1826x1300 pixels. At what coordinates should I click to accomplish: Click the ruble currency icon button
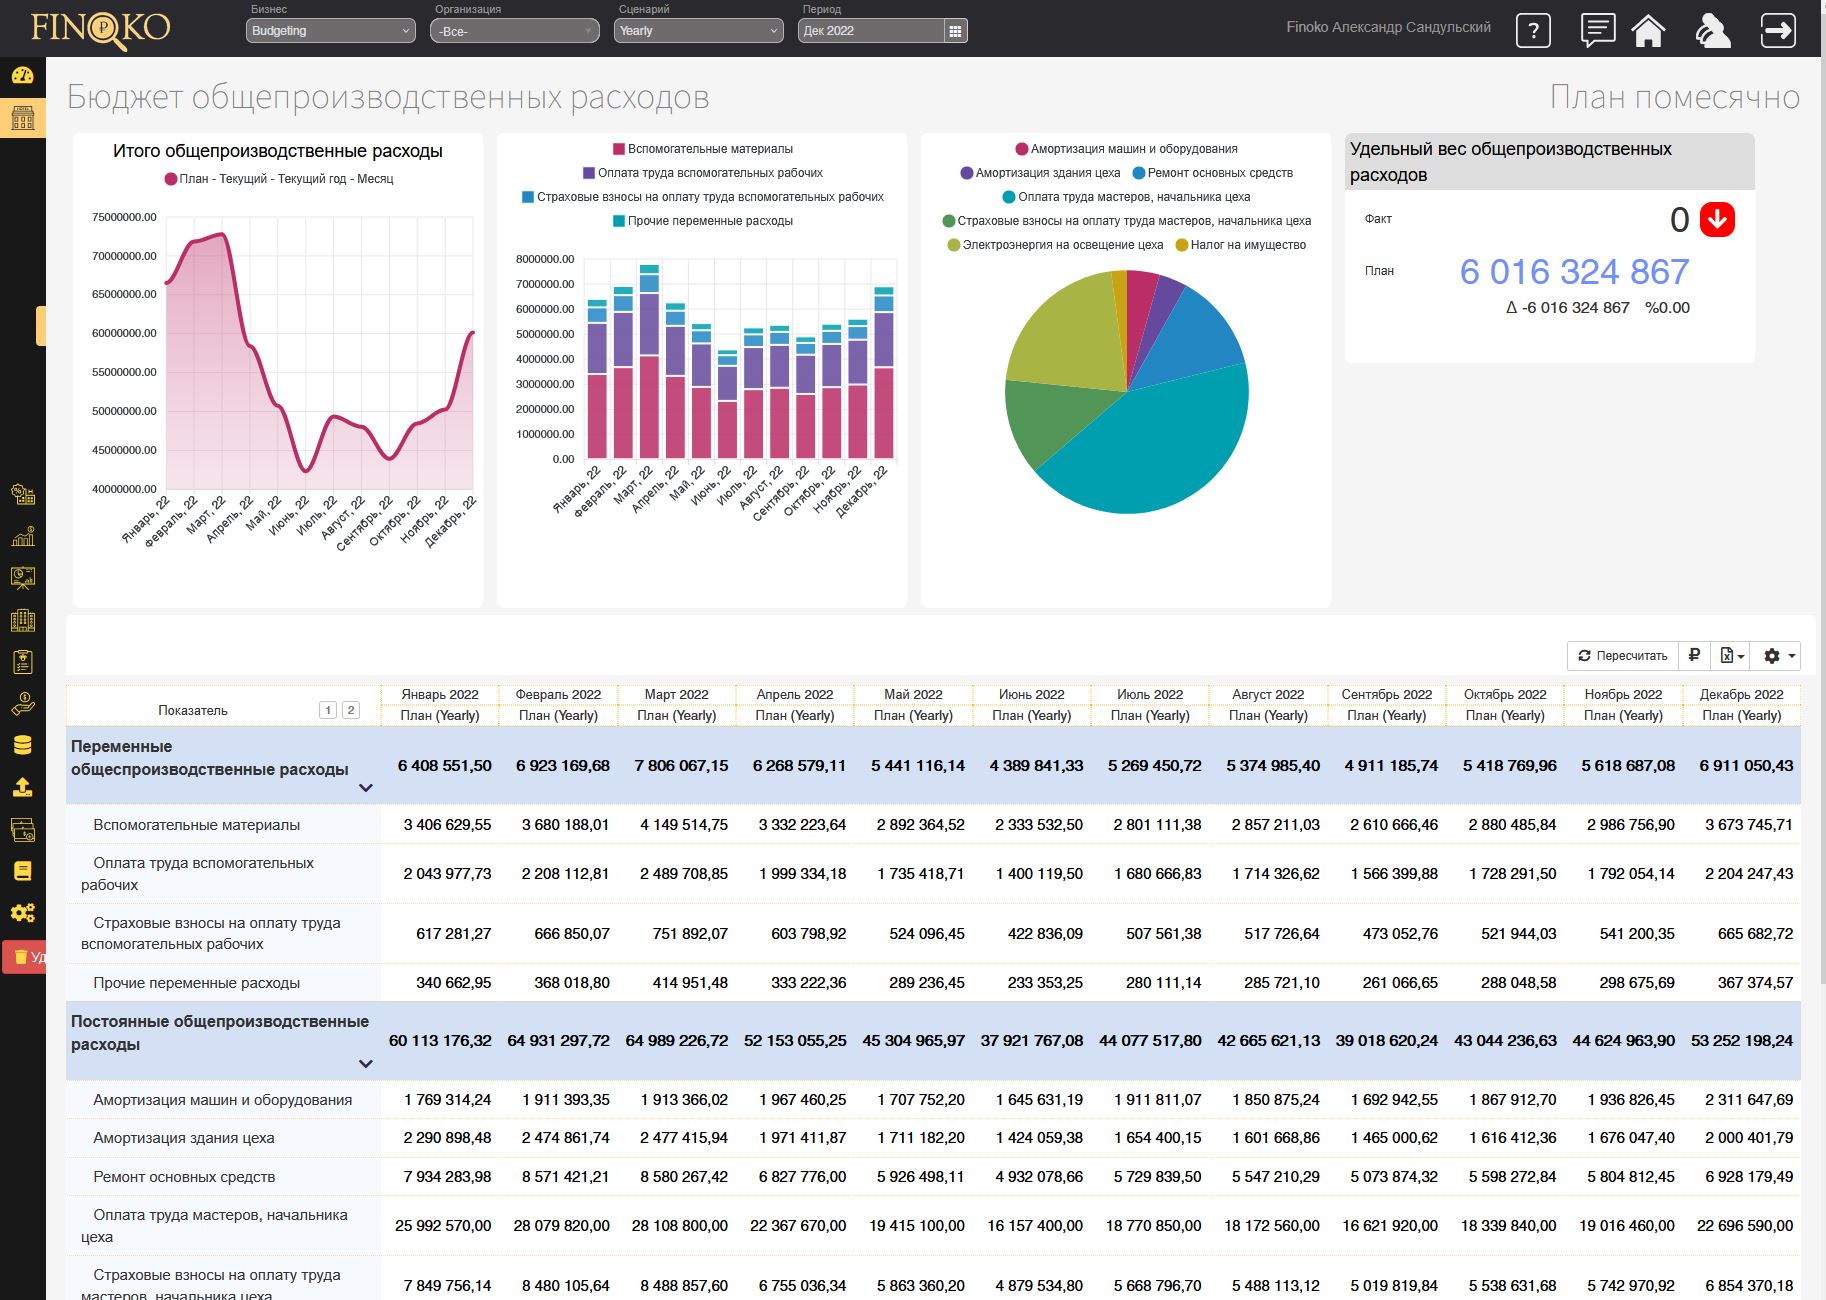coord(1694,656)
